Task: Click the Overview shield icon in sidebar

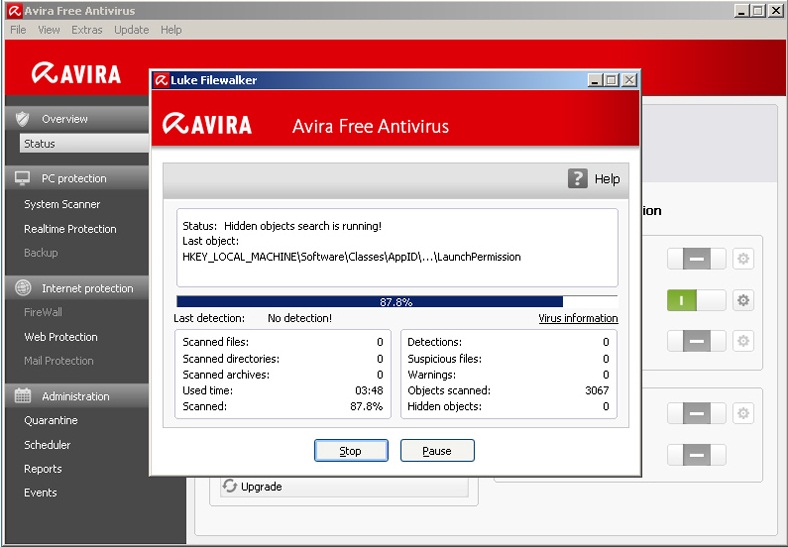Action: click(22, 119)
